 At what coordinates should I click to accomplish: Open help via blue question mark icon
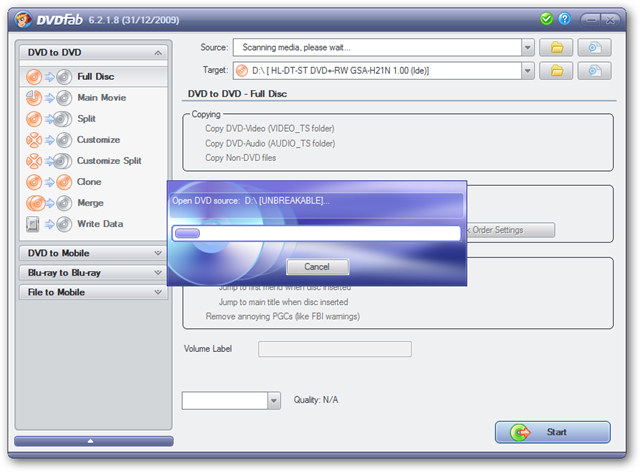click(x=564, y=19)
